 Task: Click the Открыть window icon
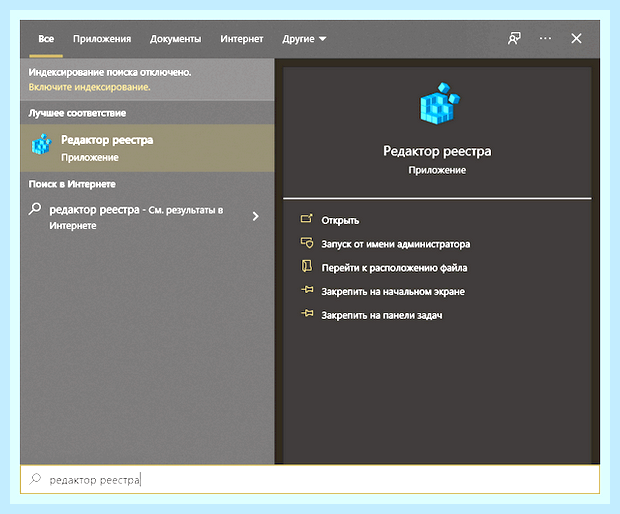[x=306, y=219]
